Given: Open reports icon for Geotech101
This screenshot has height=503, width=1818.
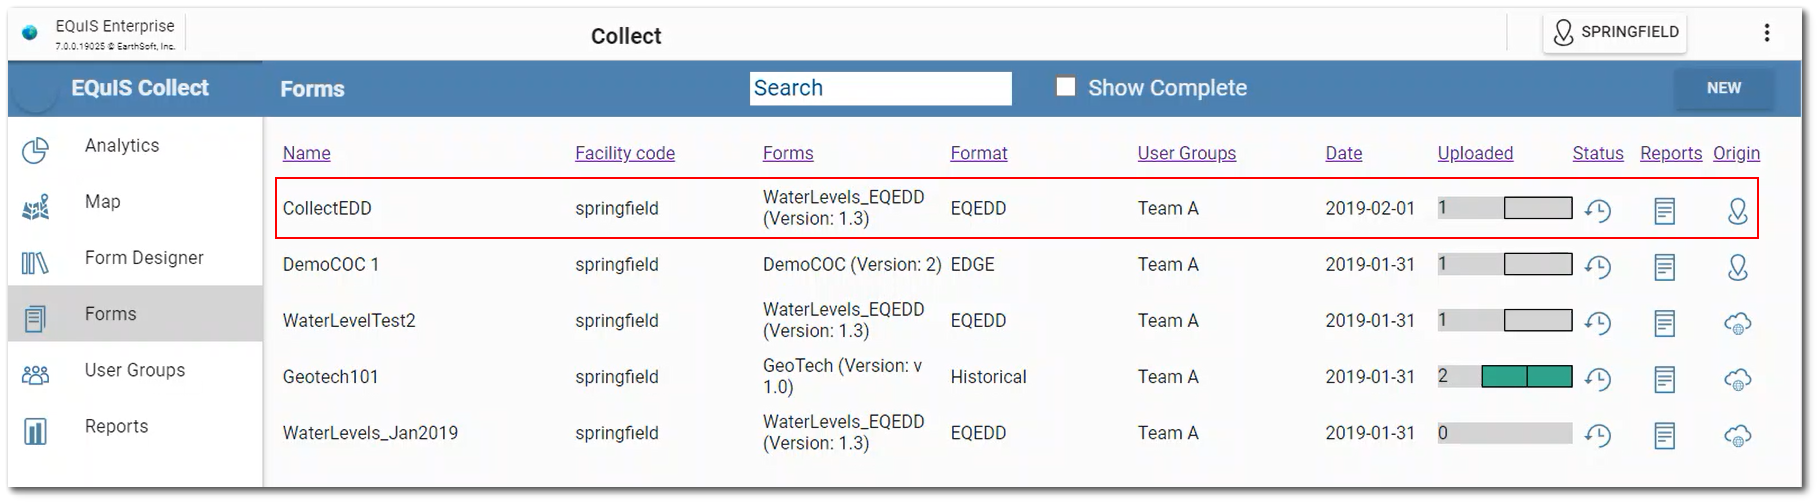Looking at the screenshot, I should [1665, 379].
